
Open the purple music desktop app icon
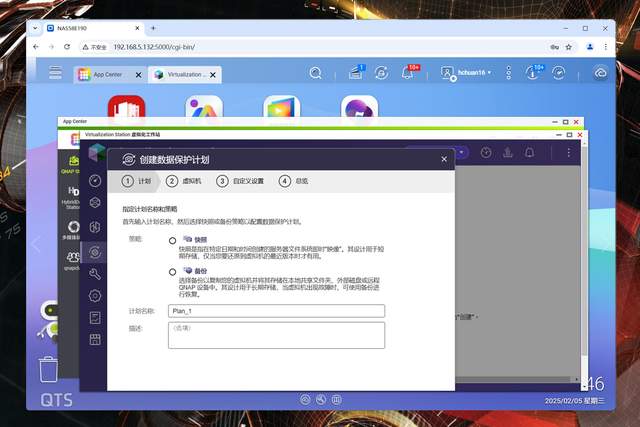click(x=359, y=107)
